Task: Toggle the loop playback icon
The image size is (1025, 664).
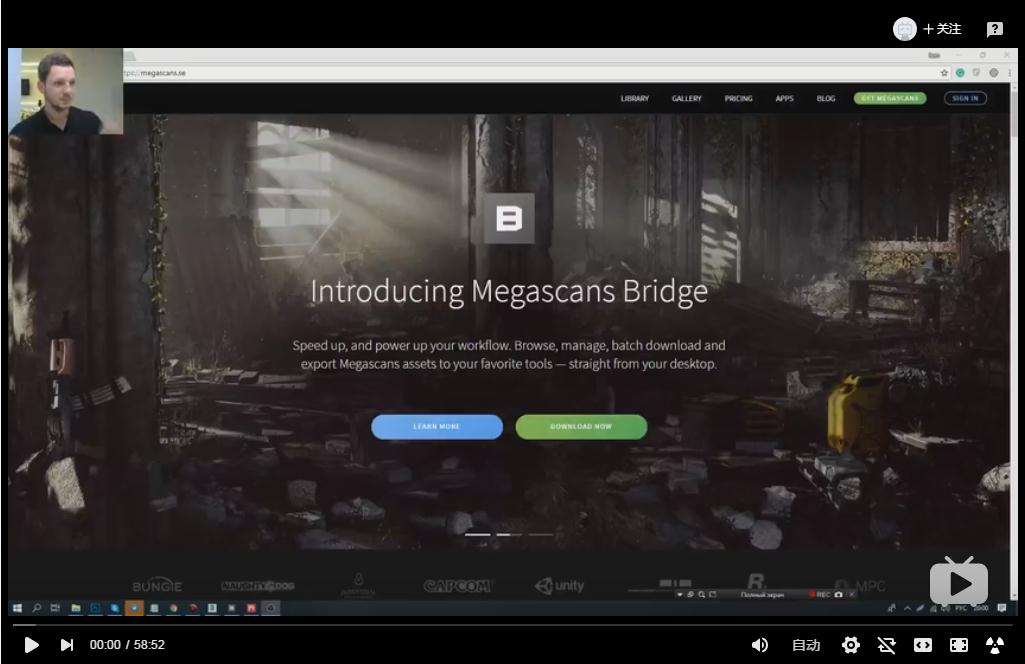Action: [886, 645]
